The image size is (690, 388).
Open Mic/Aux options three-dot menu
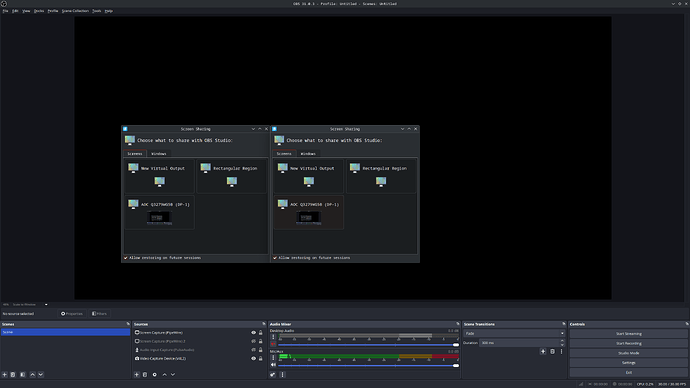273,358
